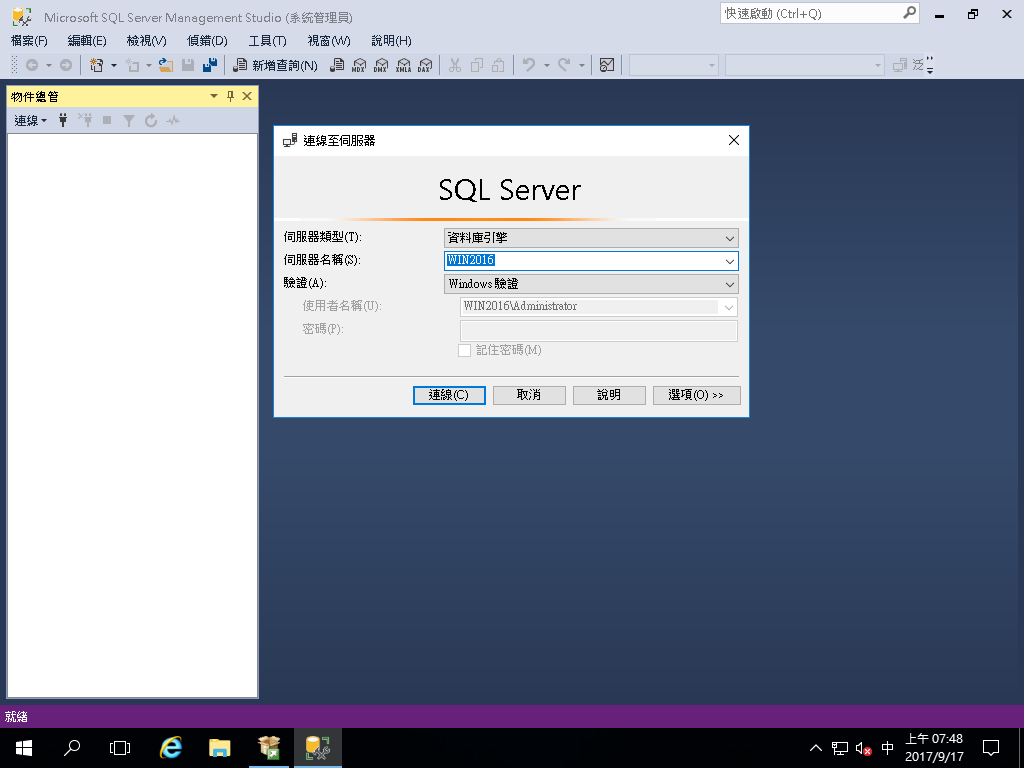
Task: Click Refresh icon in Object Explorer
Action: click(x=151, y=120)
